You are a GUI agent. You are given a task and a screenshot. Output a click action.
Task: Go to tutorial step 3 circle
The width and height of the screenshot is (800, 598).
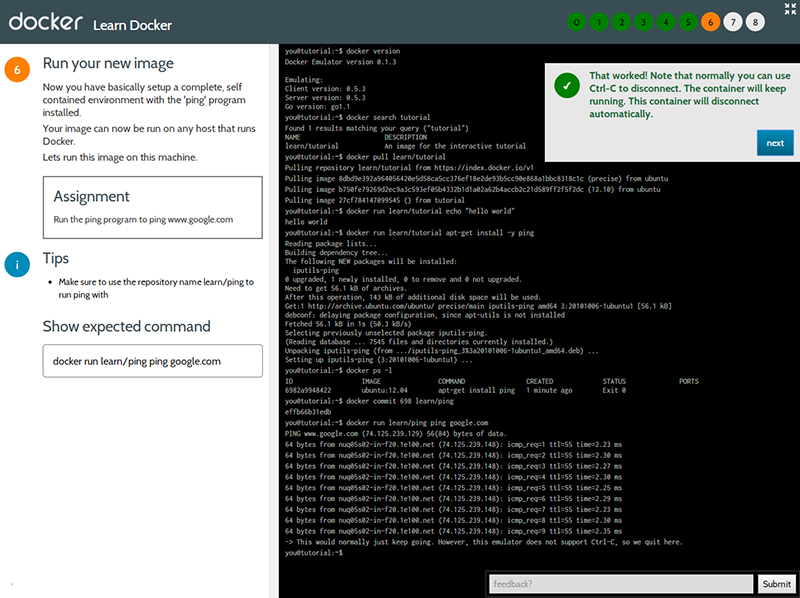(x=643, y=22)
